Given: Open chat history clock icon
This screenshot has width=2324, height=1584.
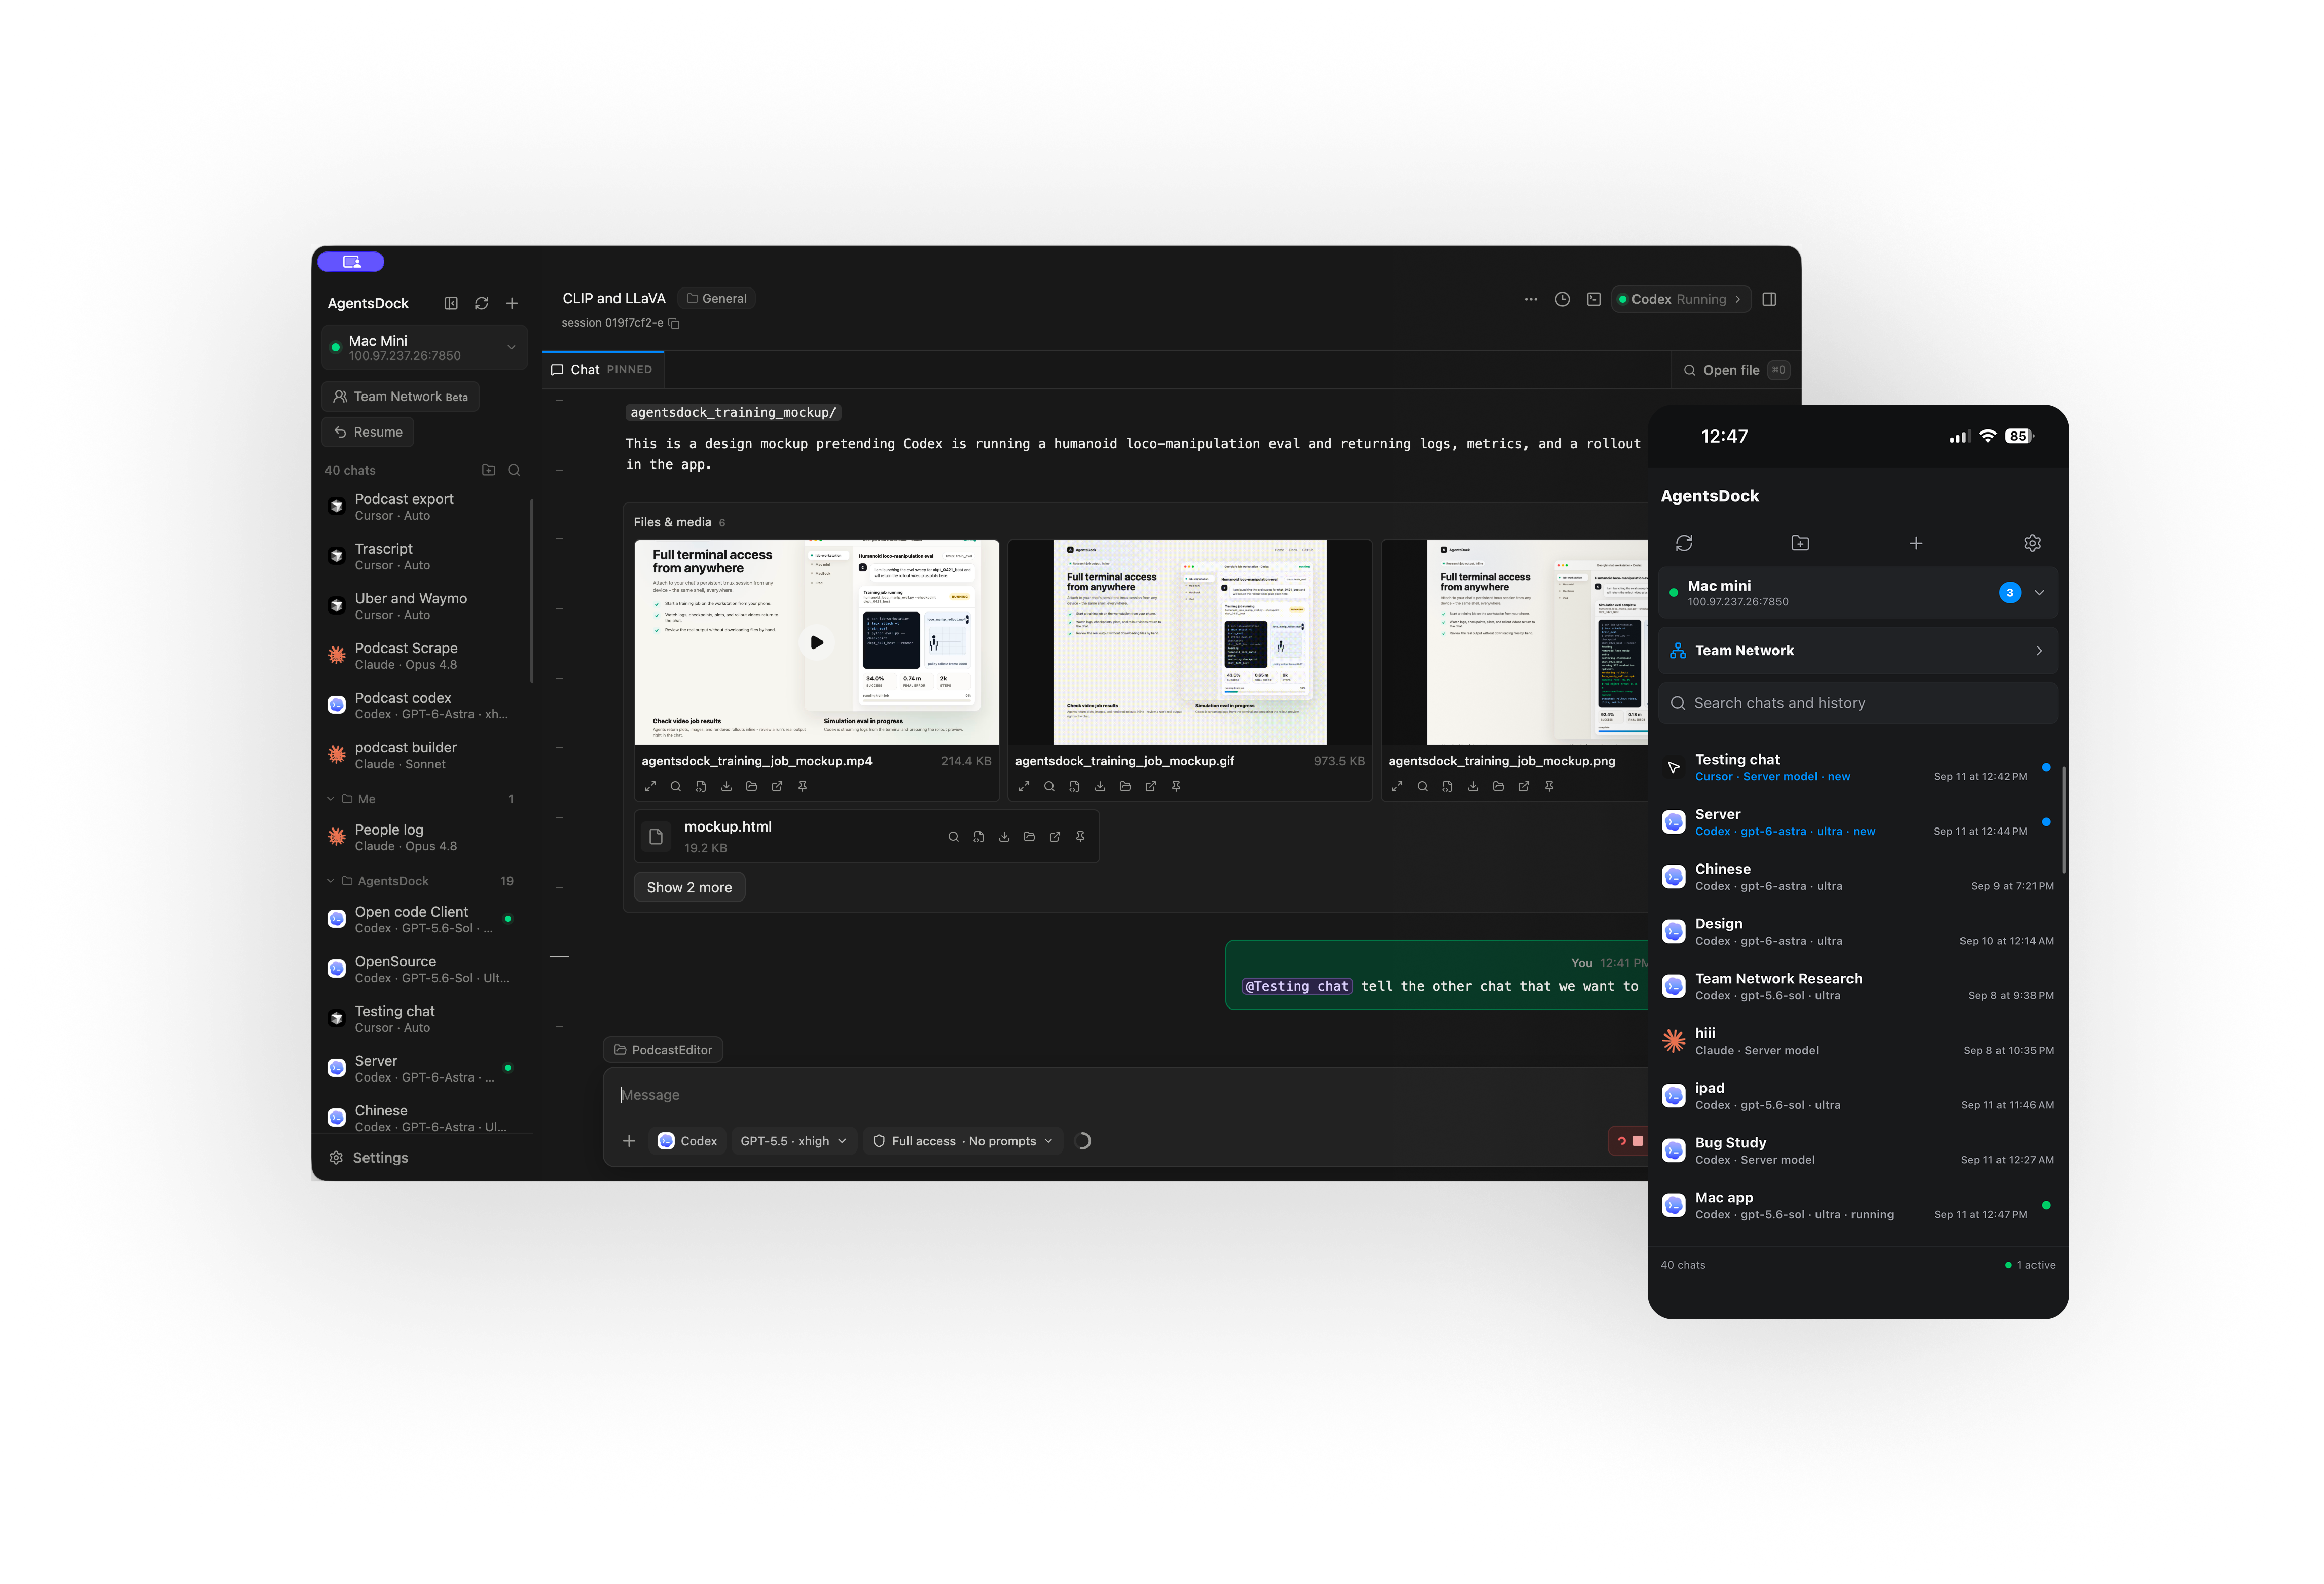Looking at the screenshot, I should point(1562,299).
